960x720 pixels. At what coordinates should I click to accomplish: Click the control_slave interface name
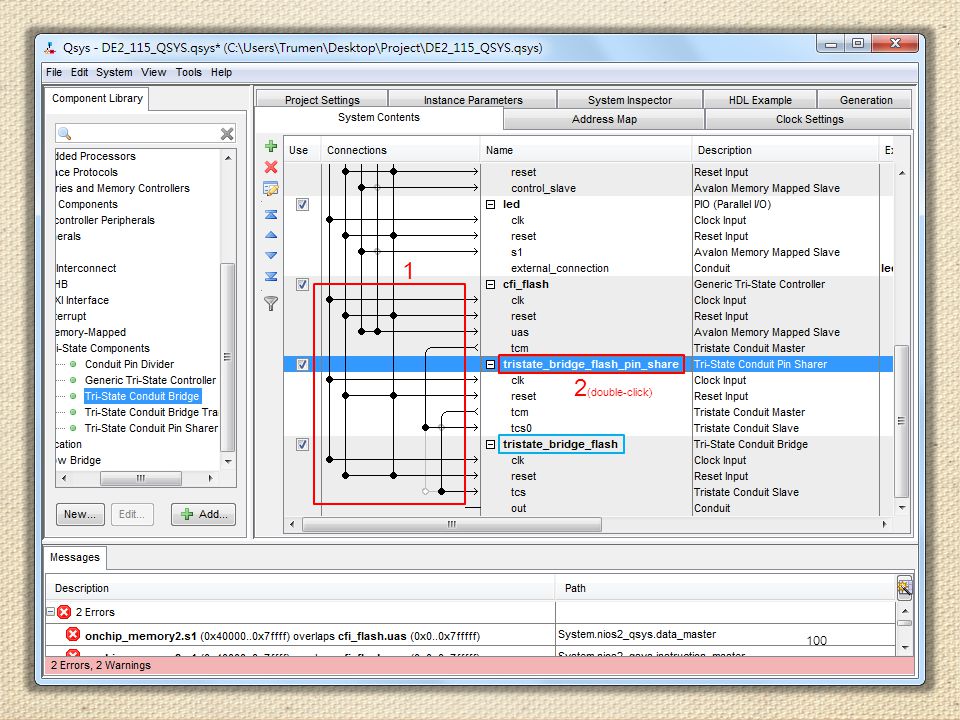coord(543,189)
